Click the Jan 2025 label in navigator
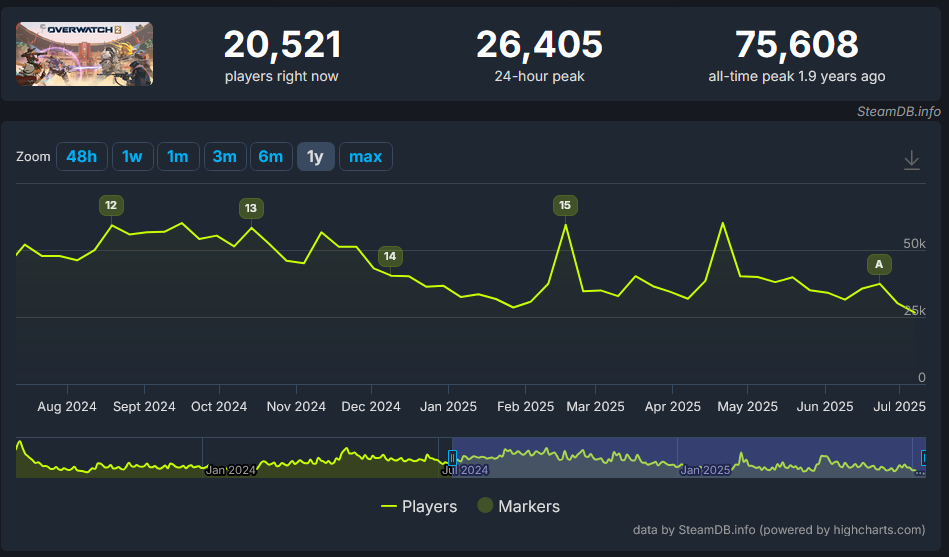Screen dimensions: 949x557 [x=705, y=470]
